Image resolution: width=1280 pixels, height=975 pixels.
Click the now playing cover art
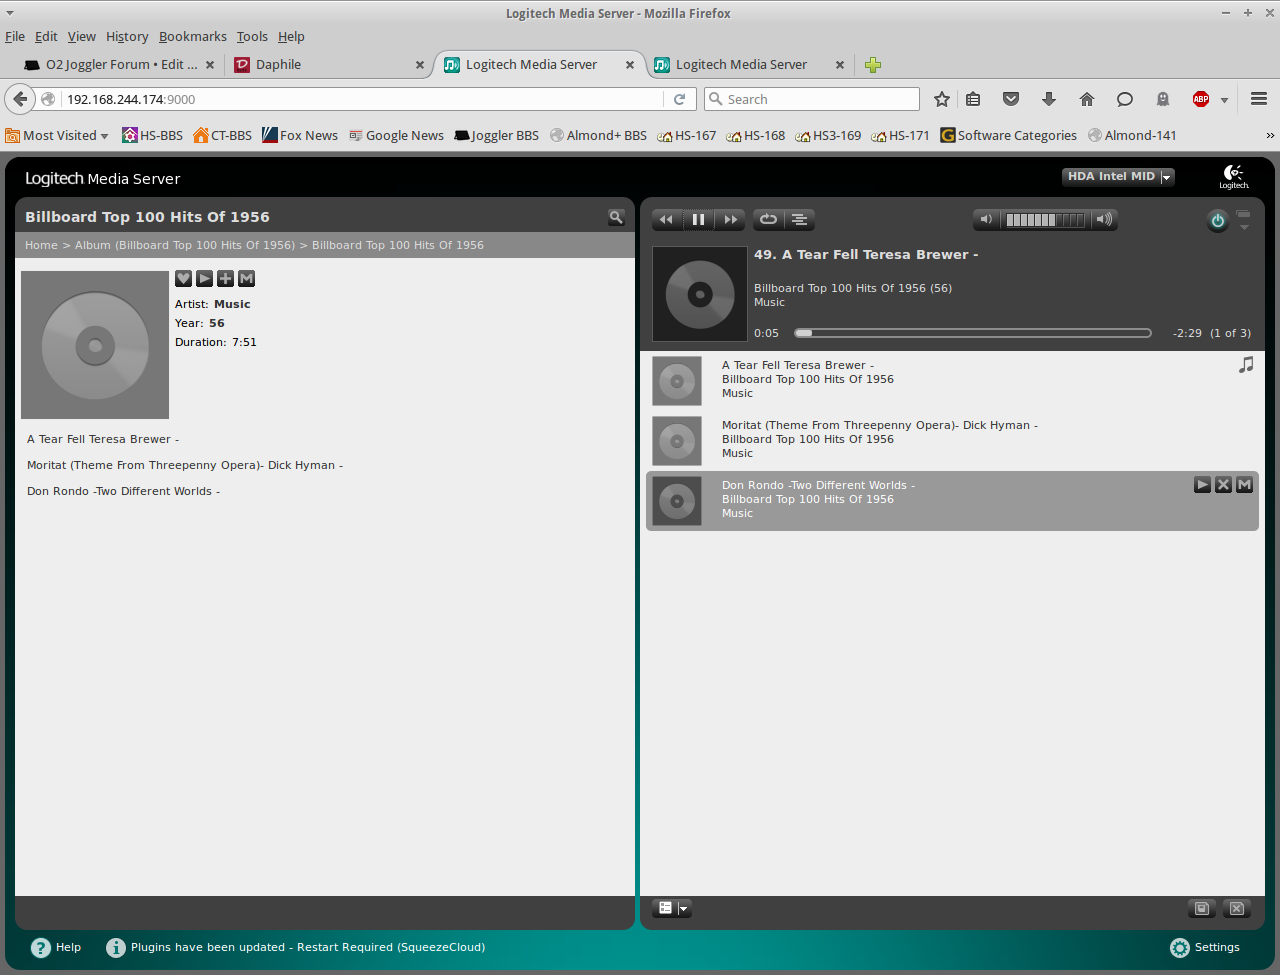tap(700, 294)
